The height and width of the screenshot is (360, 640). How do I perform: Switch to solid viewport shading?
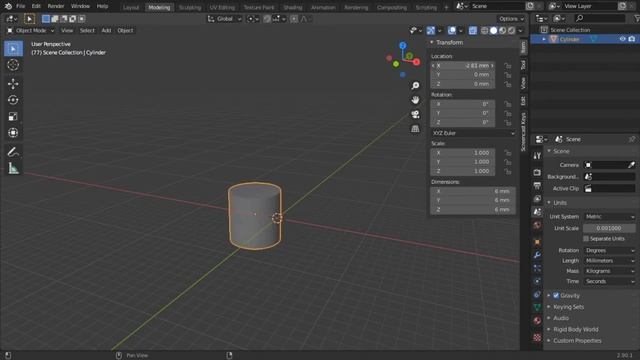(x=493, y=30)
